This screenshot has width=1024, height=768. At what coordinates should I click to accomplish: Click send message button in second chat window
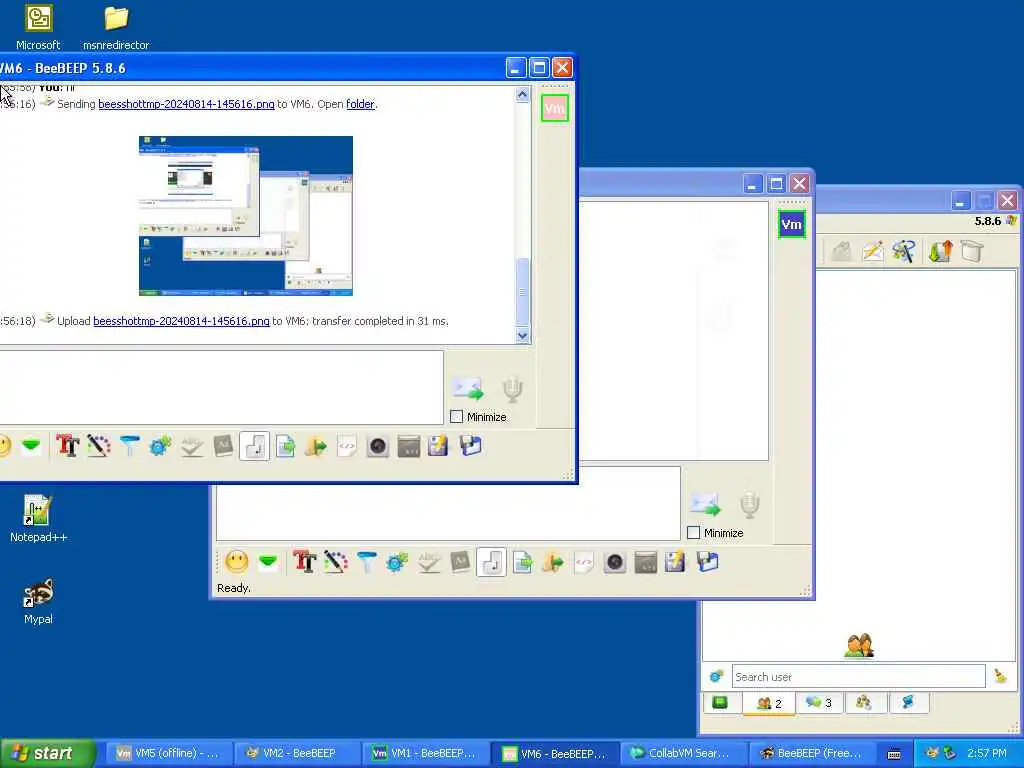tap(705, 505)
